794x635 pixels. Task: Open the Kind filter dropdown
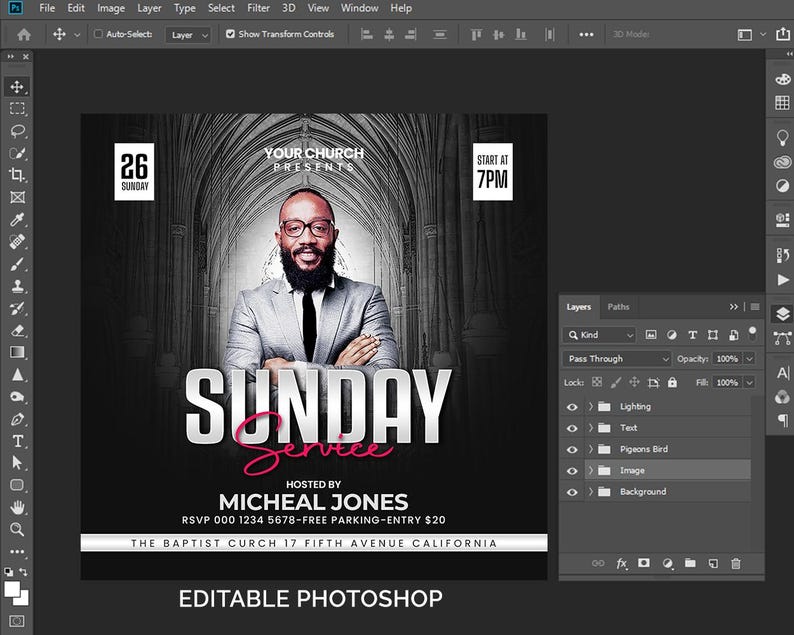599,335
